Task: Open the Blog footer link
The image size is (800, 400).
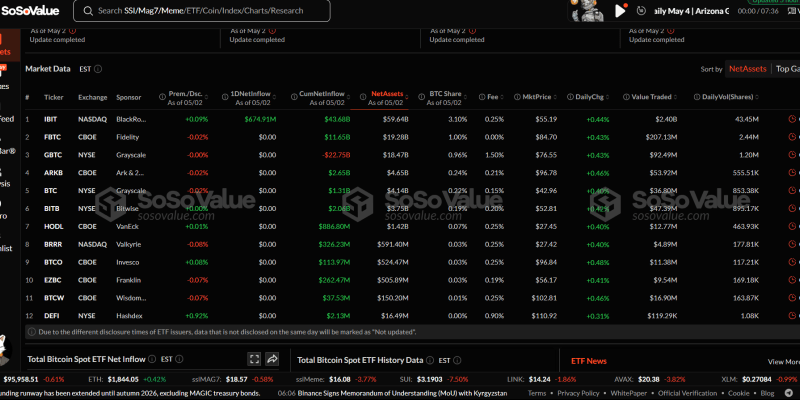Action: (767, 393)
